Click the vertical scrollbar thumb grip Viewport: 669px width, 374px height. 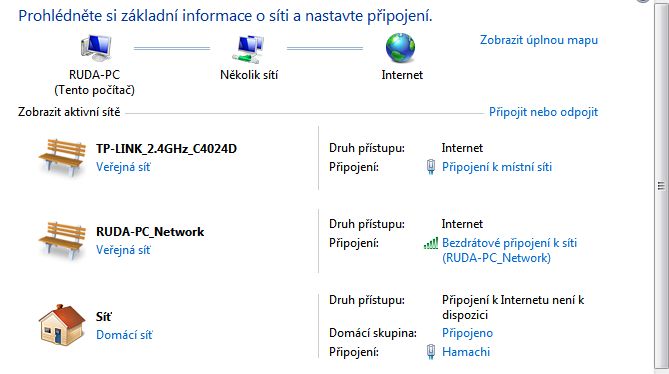tap(661, 186)
